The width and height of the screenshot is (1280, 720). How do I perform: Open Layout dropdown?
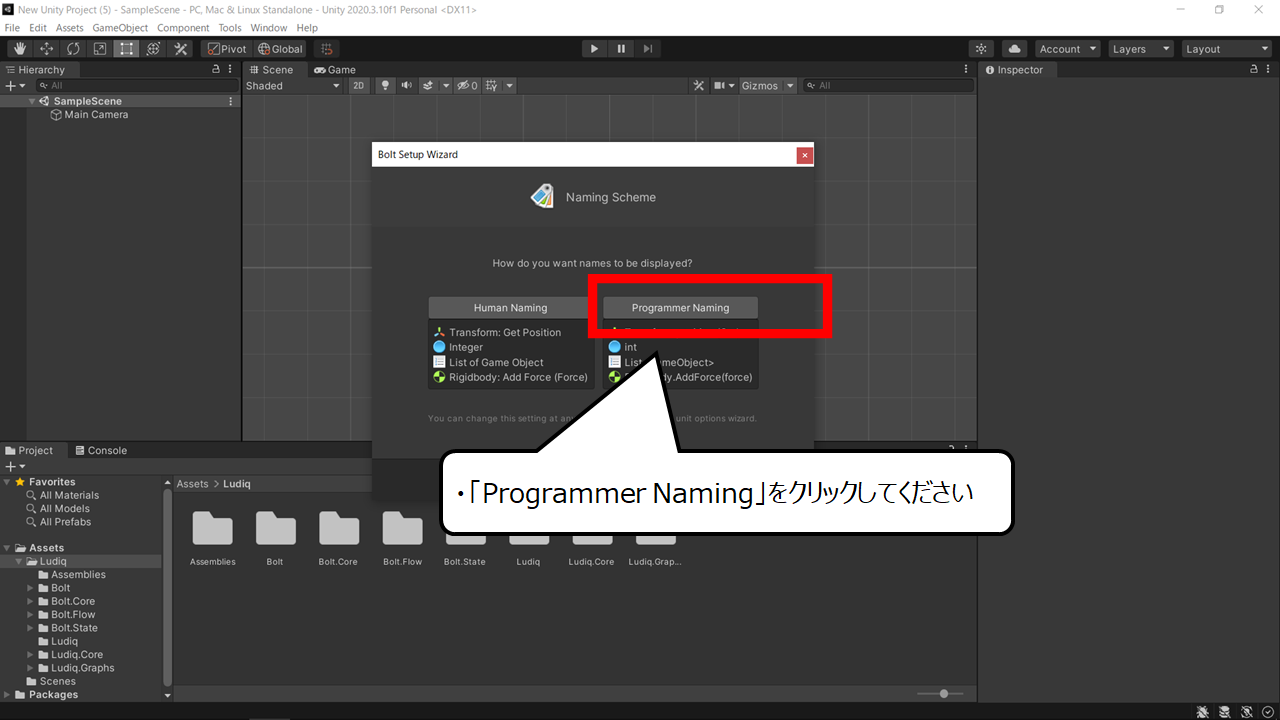click(1226, 49)
